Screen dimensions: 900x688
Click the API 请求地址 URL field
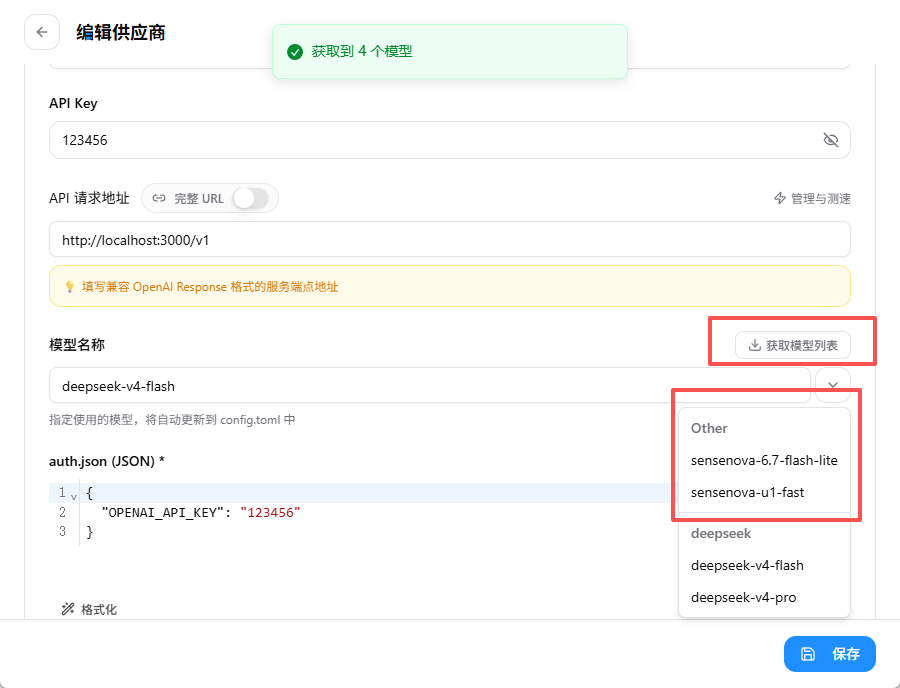click(449, 239)
